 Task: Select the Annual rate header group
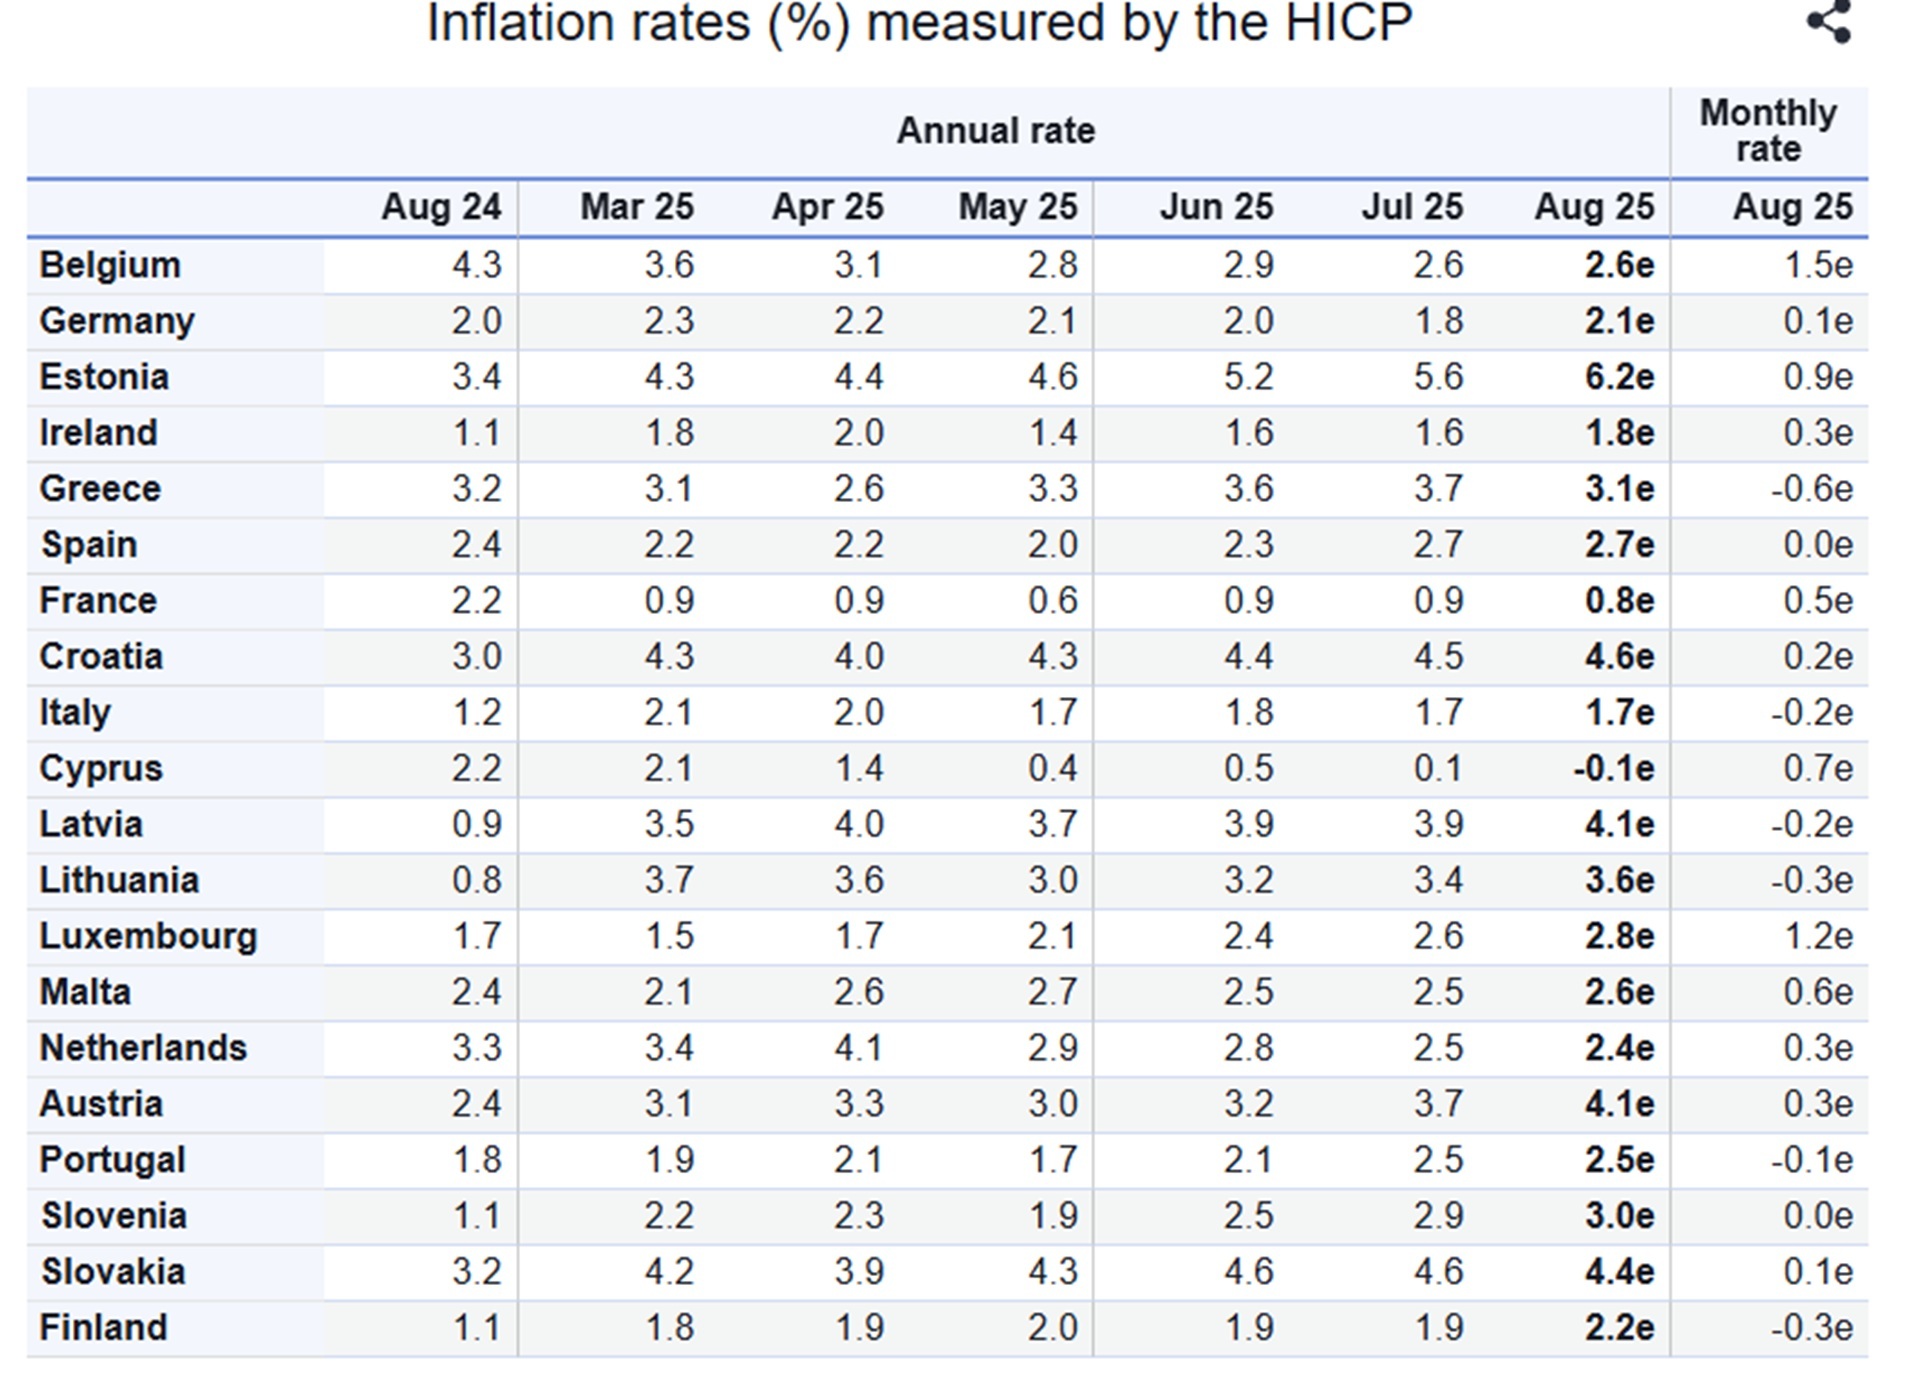point(995,131)
